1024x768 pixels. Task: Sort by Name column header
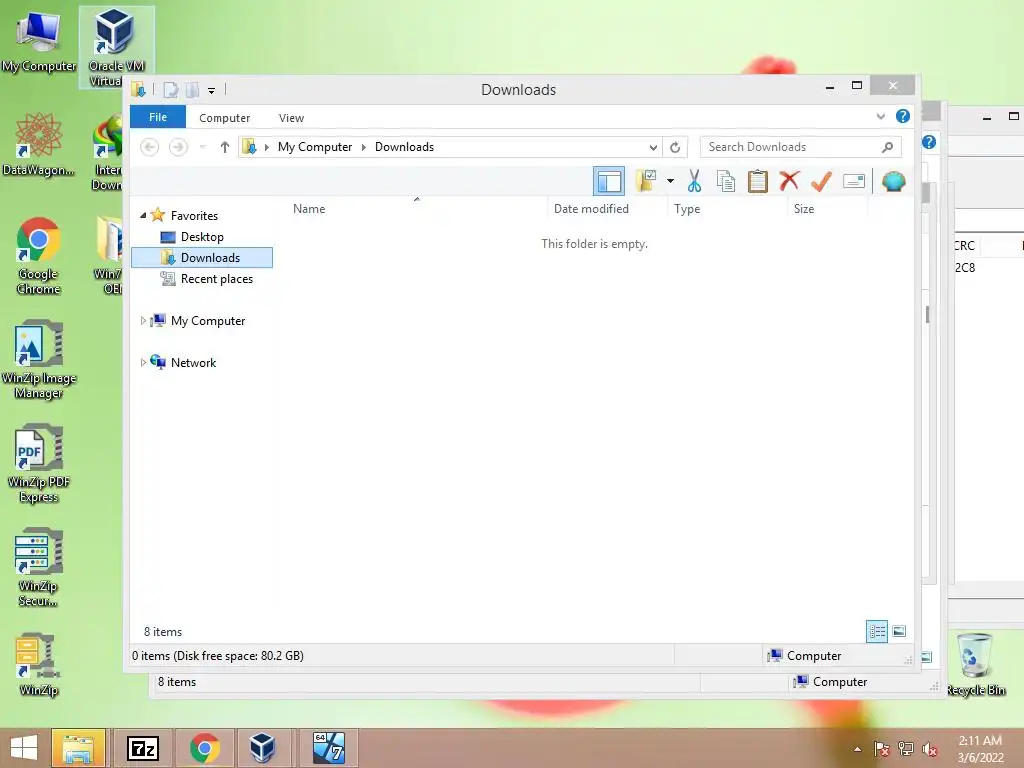pyautogui.click(x=416, y=209)
